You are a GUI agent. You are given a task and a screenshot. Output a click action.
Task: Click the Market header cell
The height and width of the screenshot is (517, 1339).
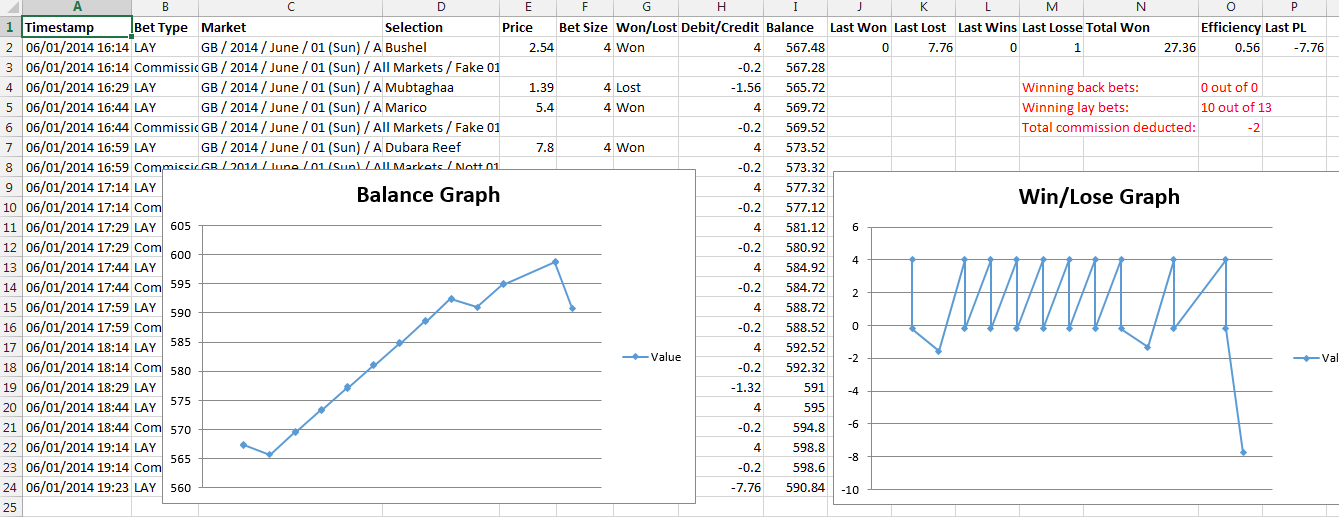tap(291, 27)
